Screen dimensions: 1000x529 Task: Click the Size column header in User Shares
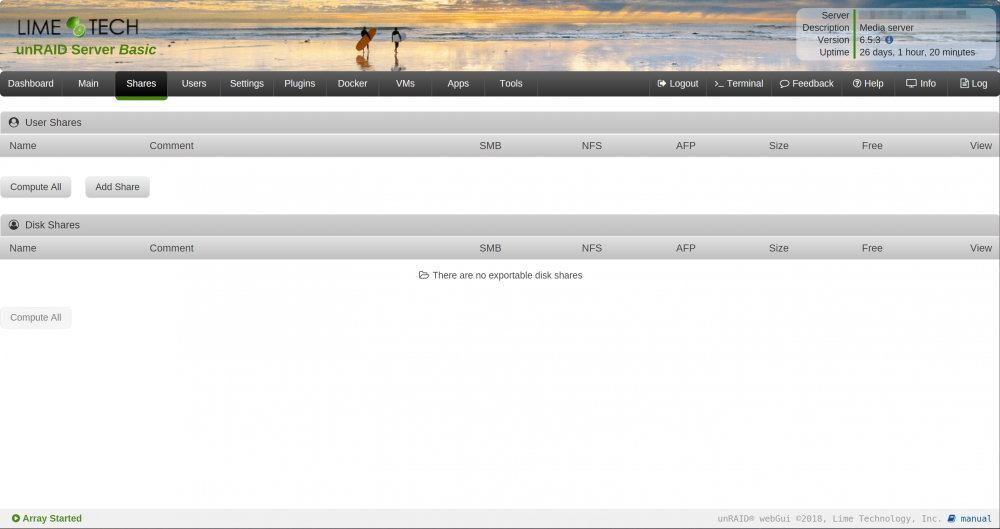pyautogui.click(x=779, y=145)
